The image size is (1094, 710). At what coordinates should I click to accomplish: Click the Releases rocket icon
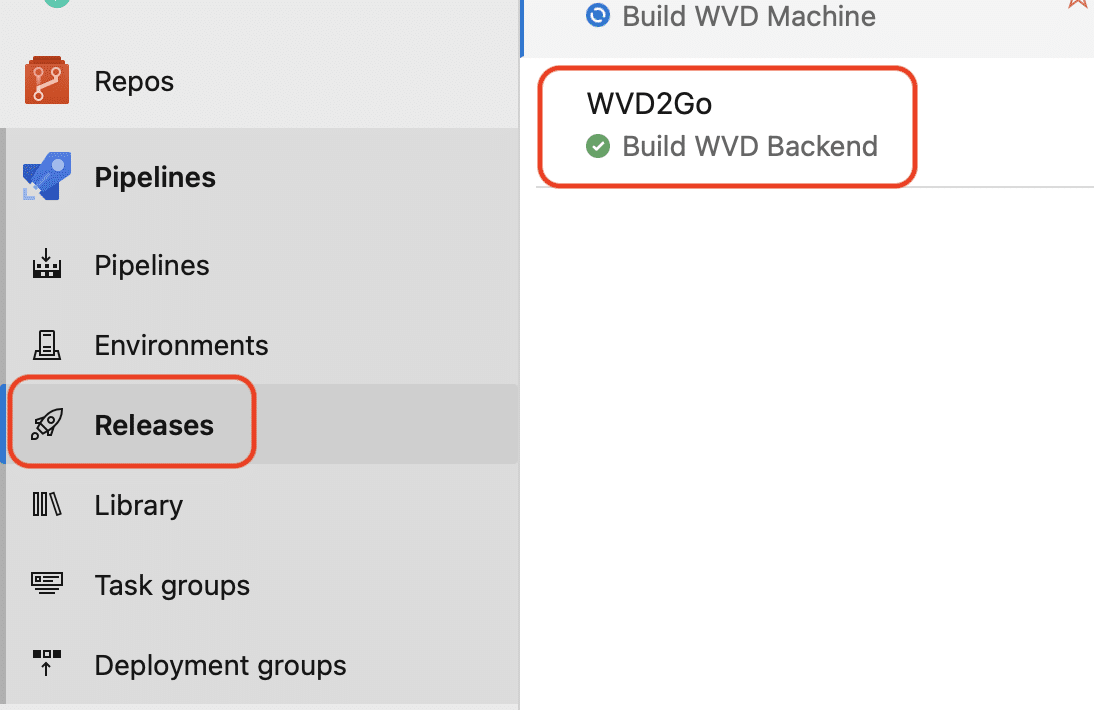coord(47,424)
